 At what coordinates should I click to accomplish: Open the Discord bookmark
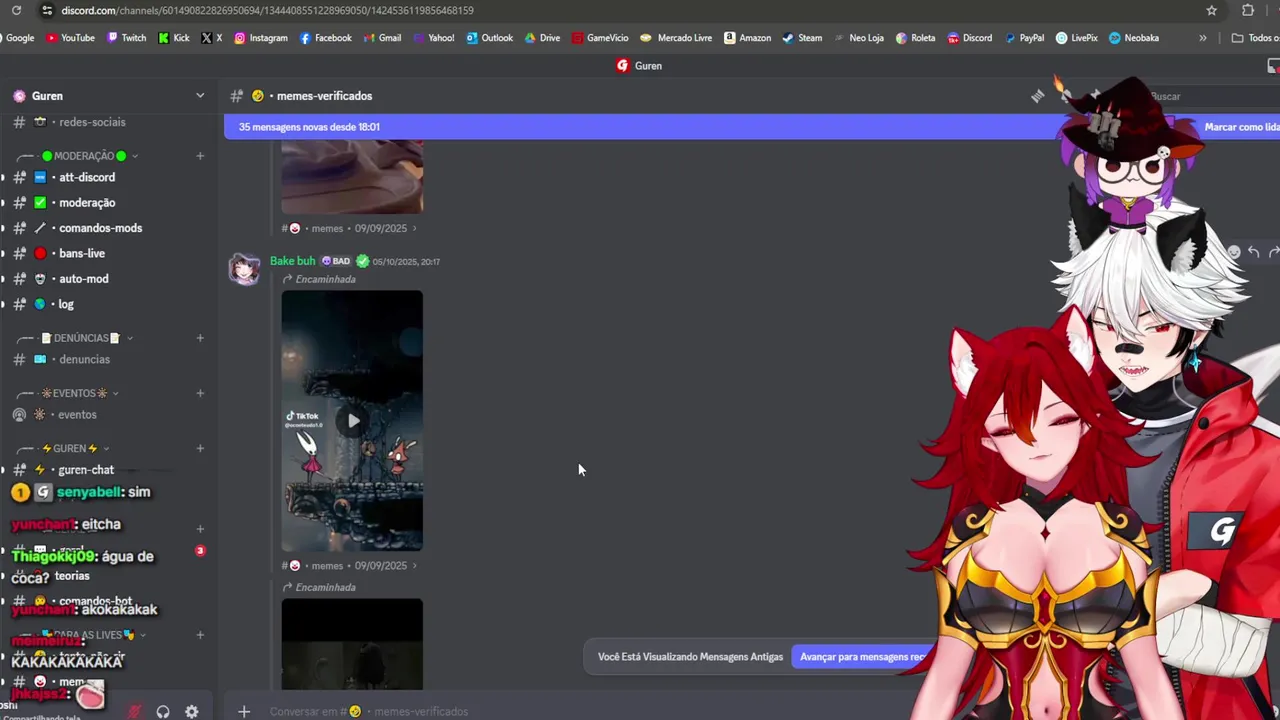click(x=970, y=38)
